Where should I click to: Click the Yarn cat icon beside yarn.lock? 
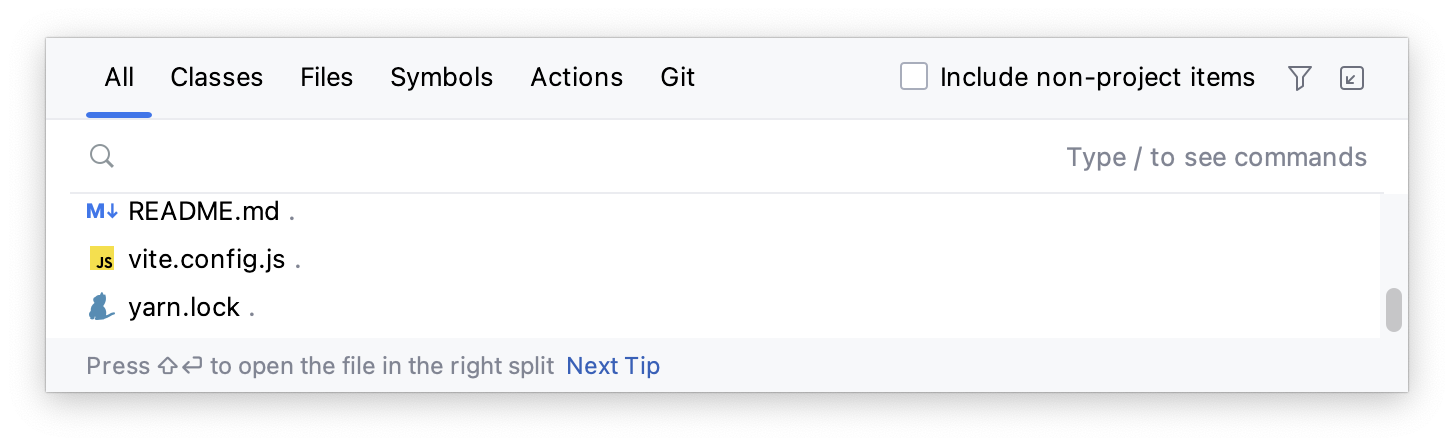[101, 307]
